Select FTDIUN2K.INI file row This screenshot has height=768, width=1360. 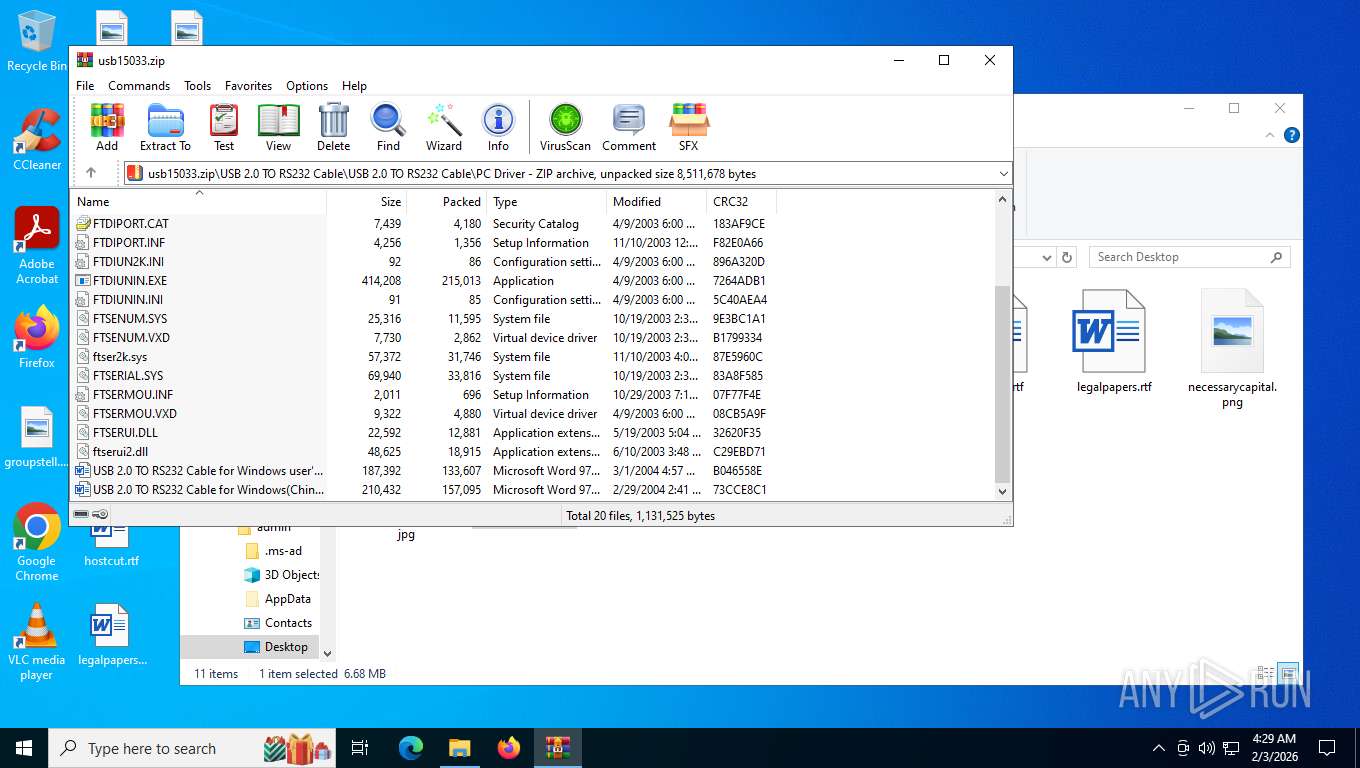point(424,262)
